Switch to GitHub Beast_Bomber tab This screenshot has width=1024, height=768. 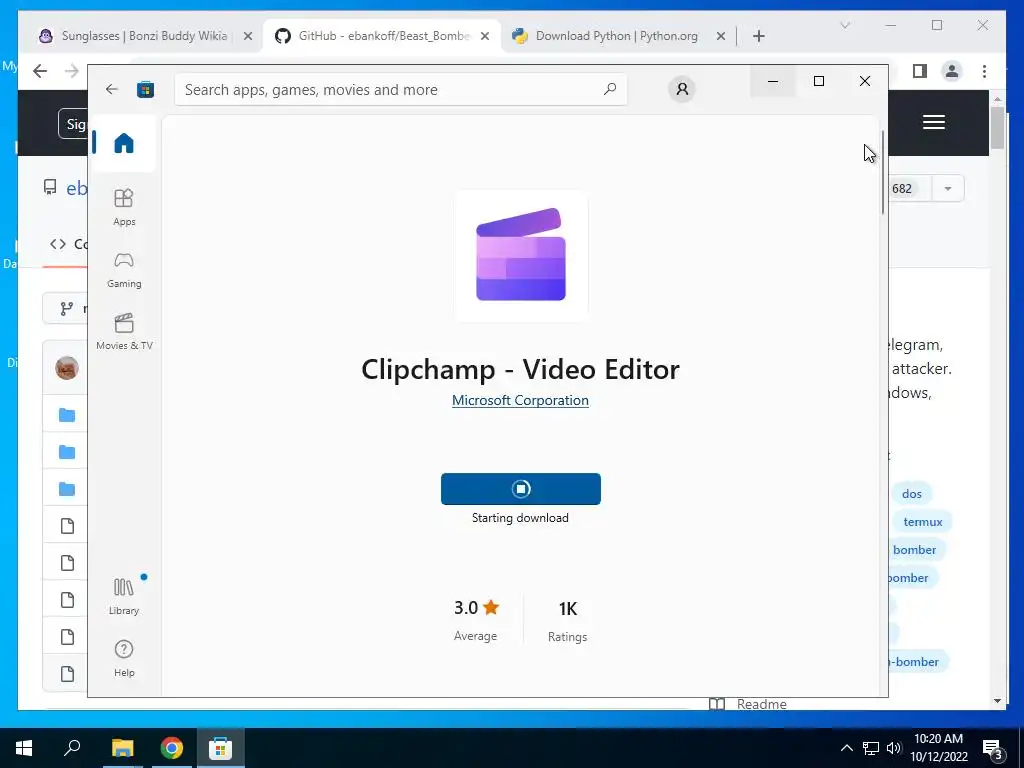pyautogui.click(x=383, y=36)
